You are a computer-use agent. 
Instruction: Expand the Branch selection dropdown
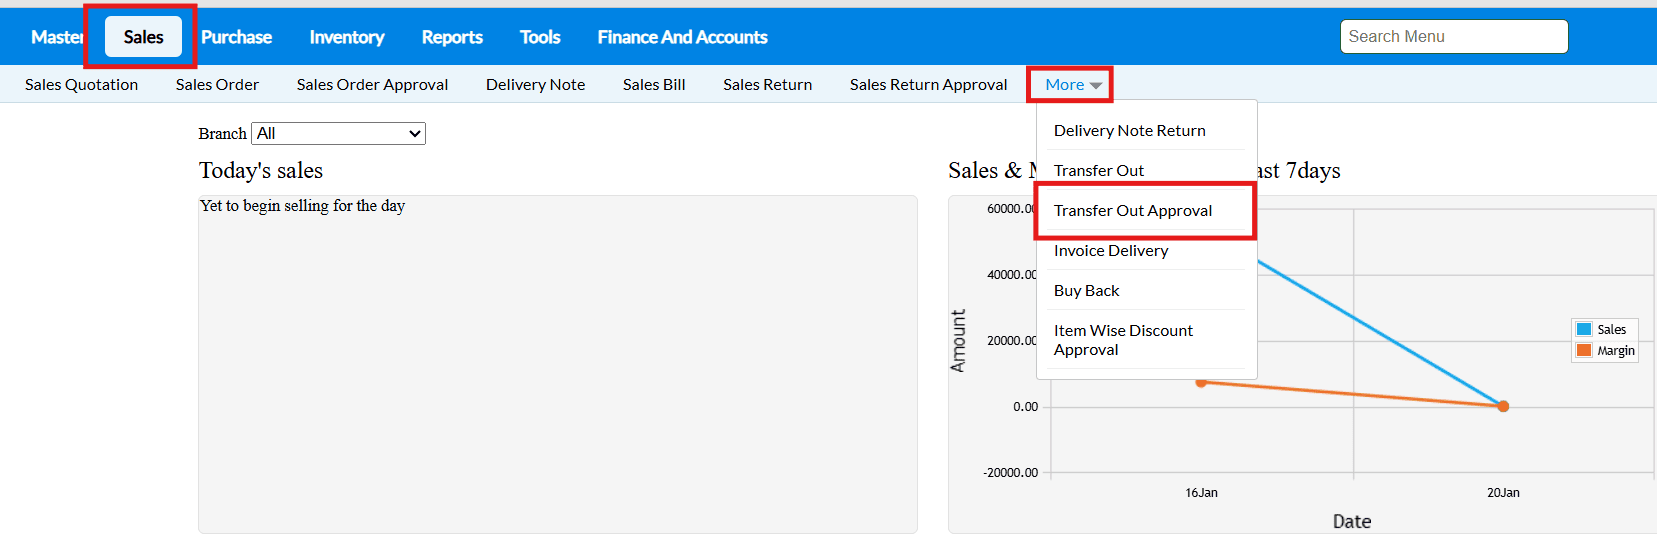338,134
